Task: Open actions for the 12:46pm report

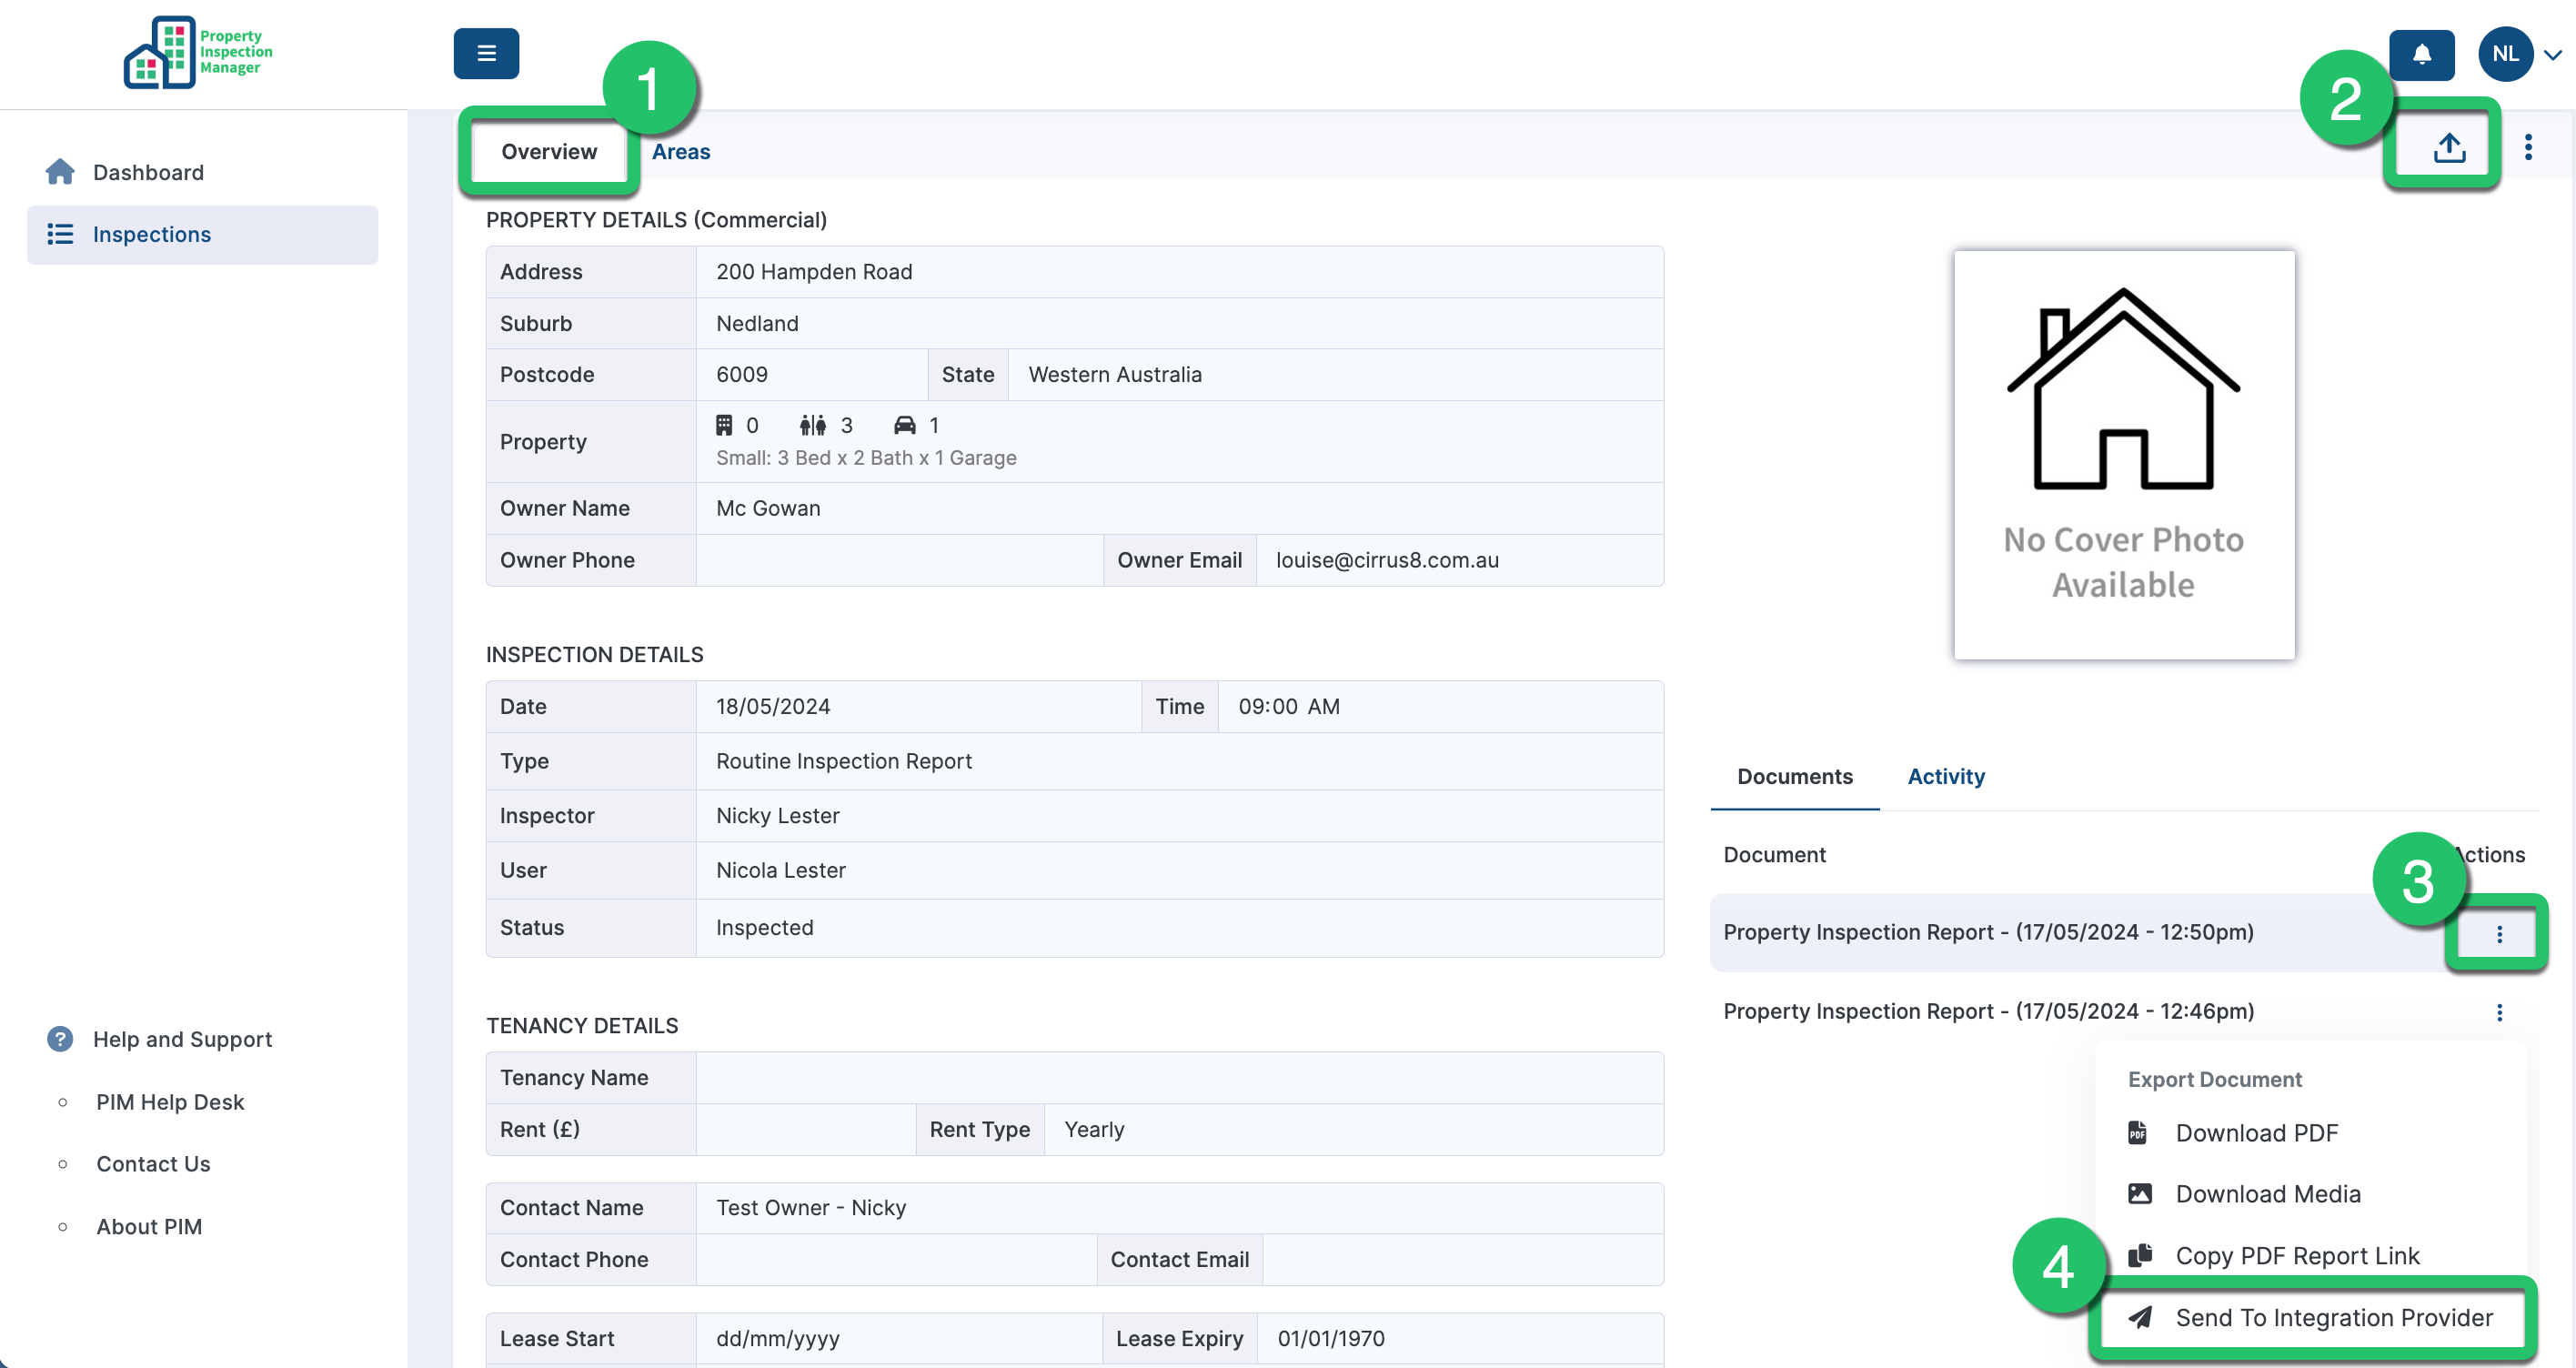Action: pos(2499,1012)
